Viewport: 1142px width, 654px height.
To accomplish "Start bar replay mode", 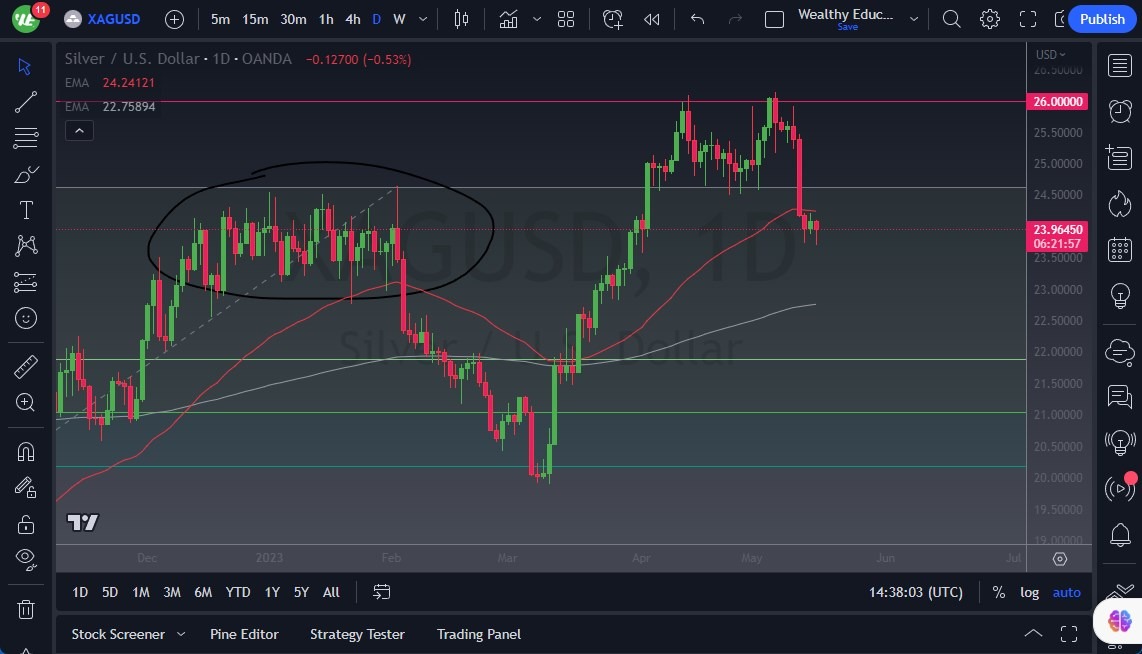I will coord(652,20).
